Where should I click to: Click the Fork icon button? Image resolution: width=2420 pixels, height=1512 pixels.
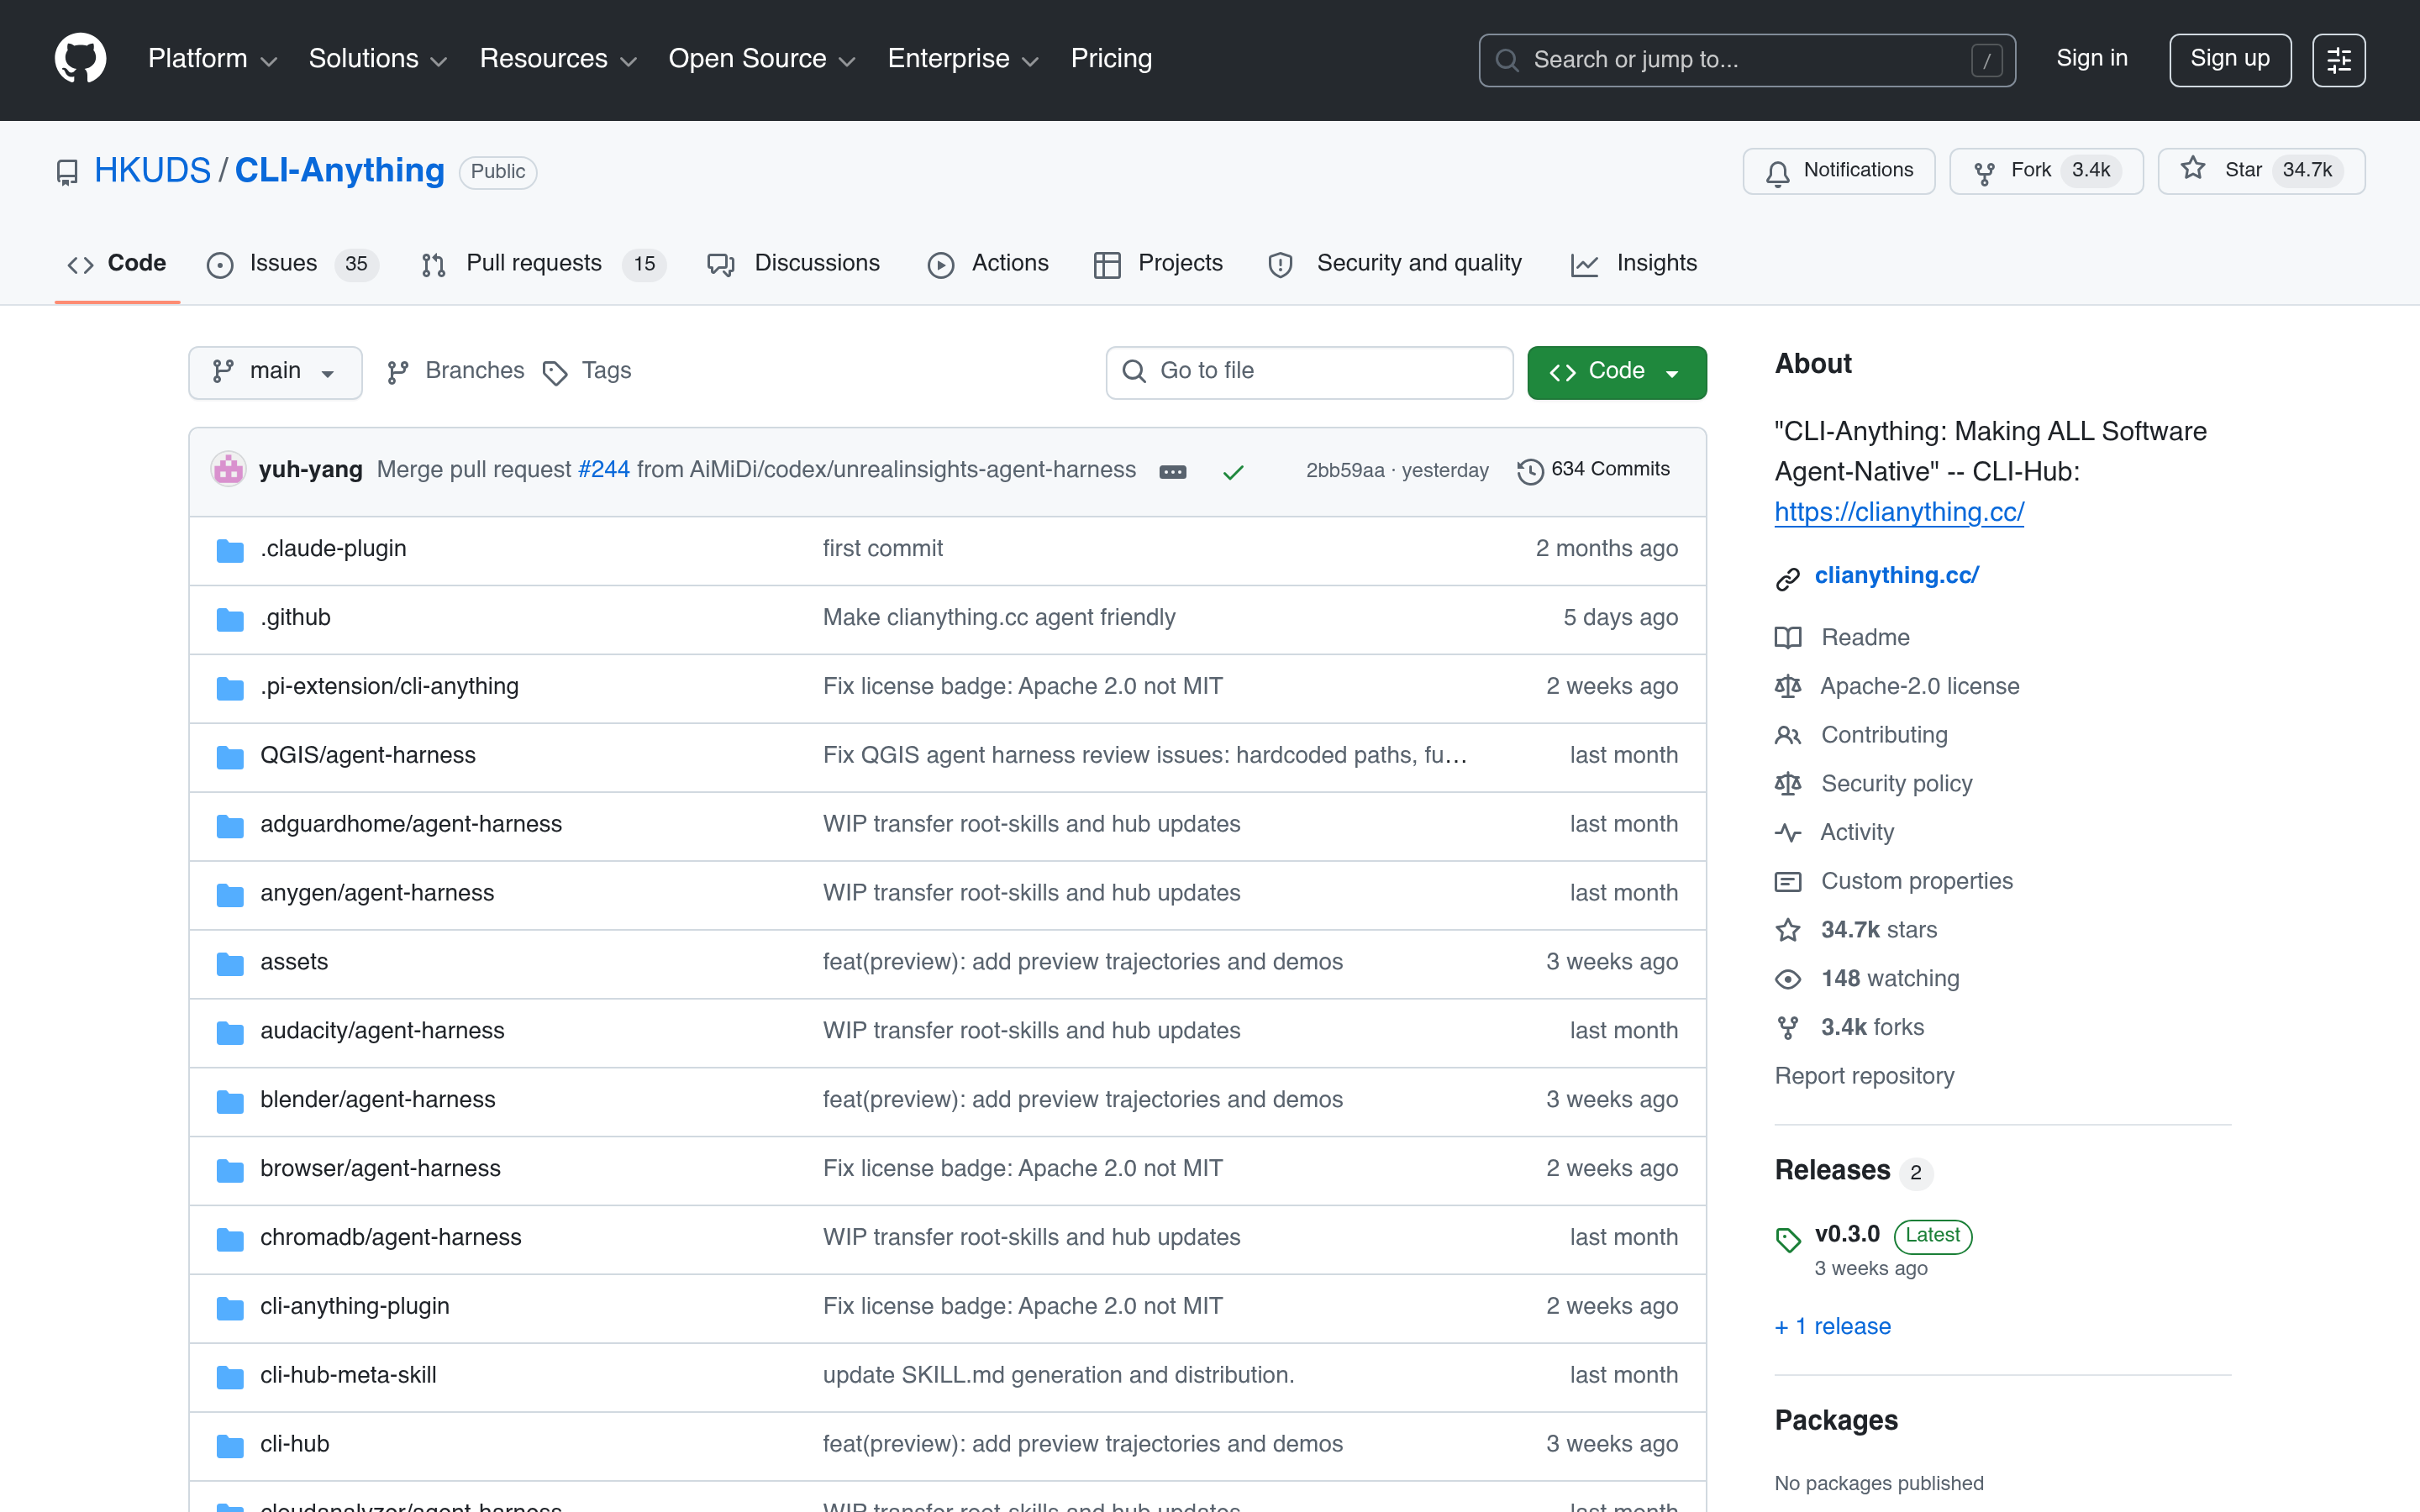pos(1985,172)
